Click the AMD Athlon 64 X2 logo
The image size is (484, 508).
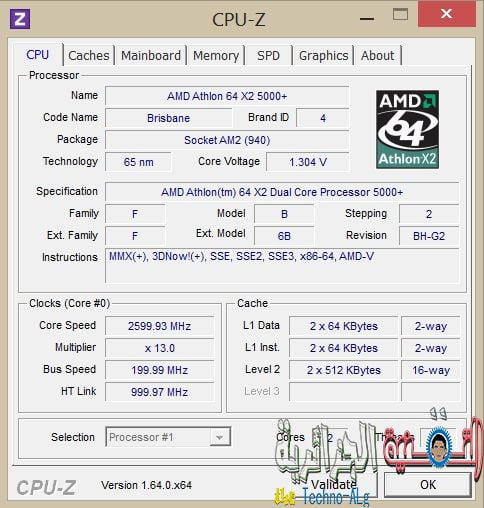pyautogui.click(x=407, y=129)
